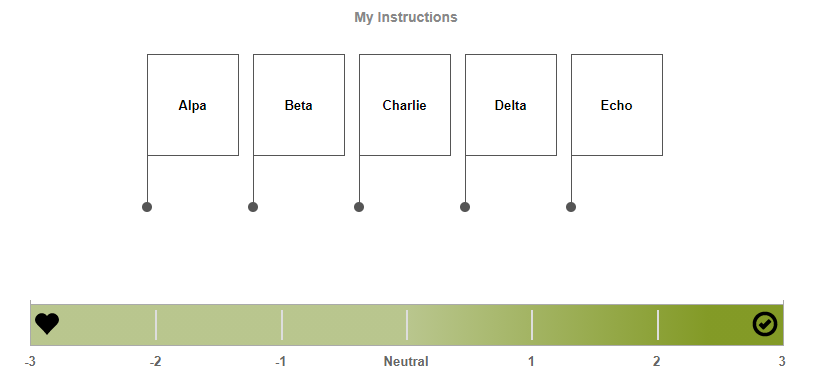Image resolution: width=815 pixels, height=384 pixels.
Task: Click the dot handle under Alpa flag
Action: pyautogui.click(x=147, y=207)
